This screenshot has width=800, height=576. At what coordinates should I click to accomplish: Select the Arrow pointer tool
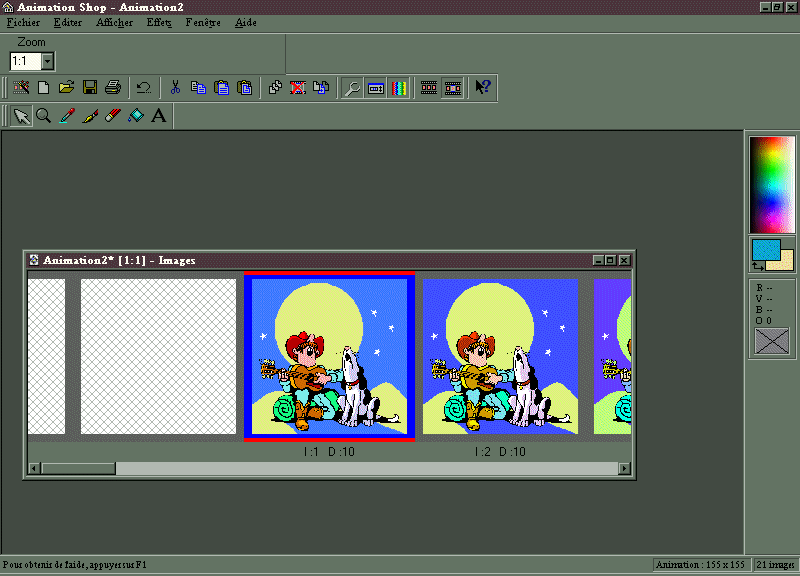click(21, 116)
